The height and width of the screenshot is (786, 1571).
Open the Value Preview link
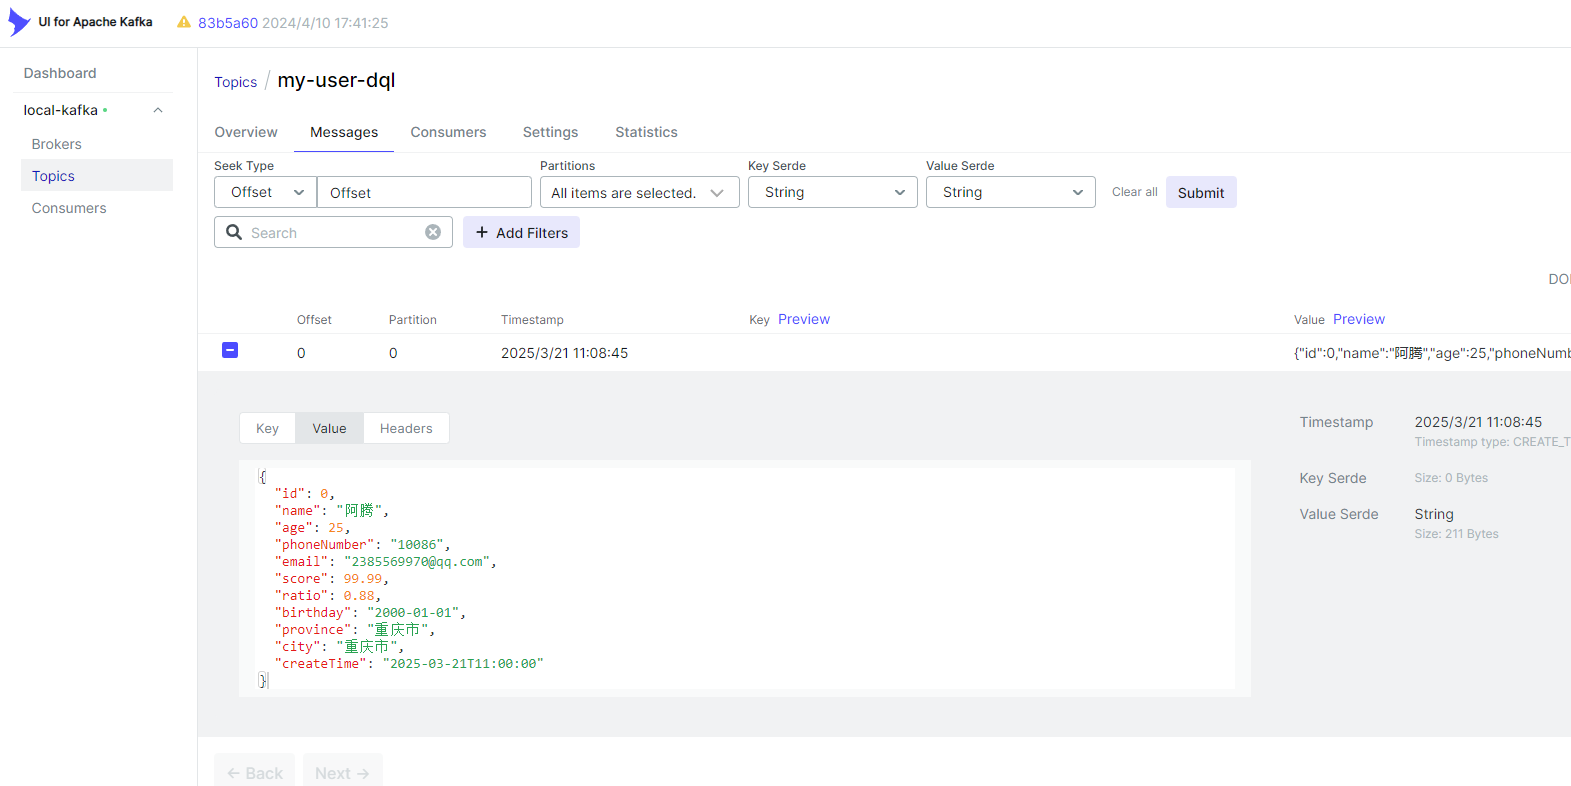pyautogui.click(x=1358, y=319)
